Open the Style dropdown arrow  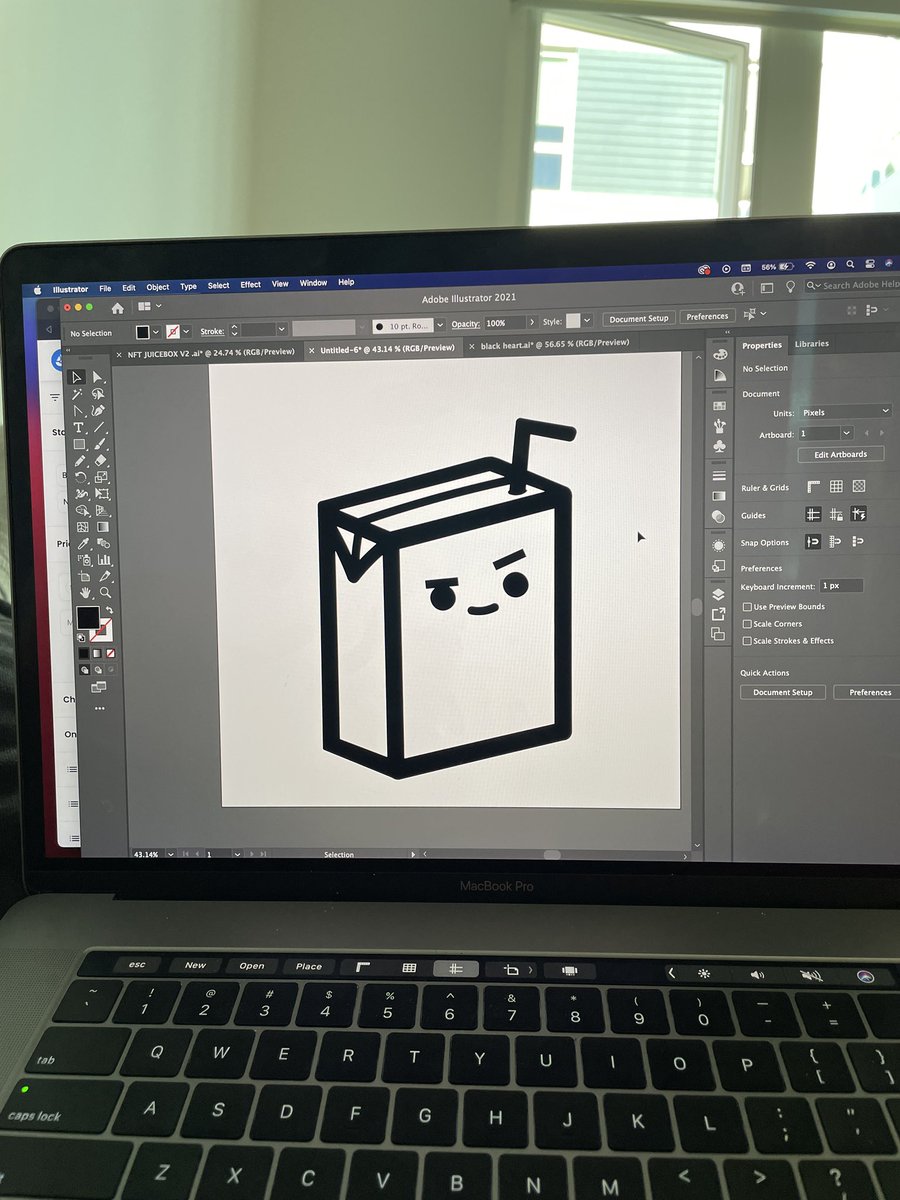(x=587, y=321)
